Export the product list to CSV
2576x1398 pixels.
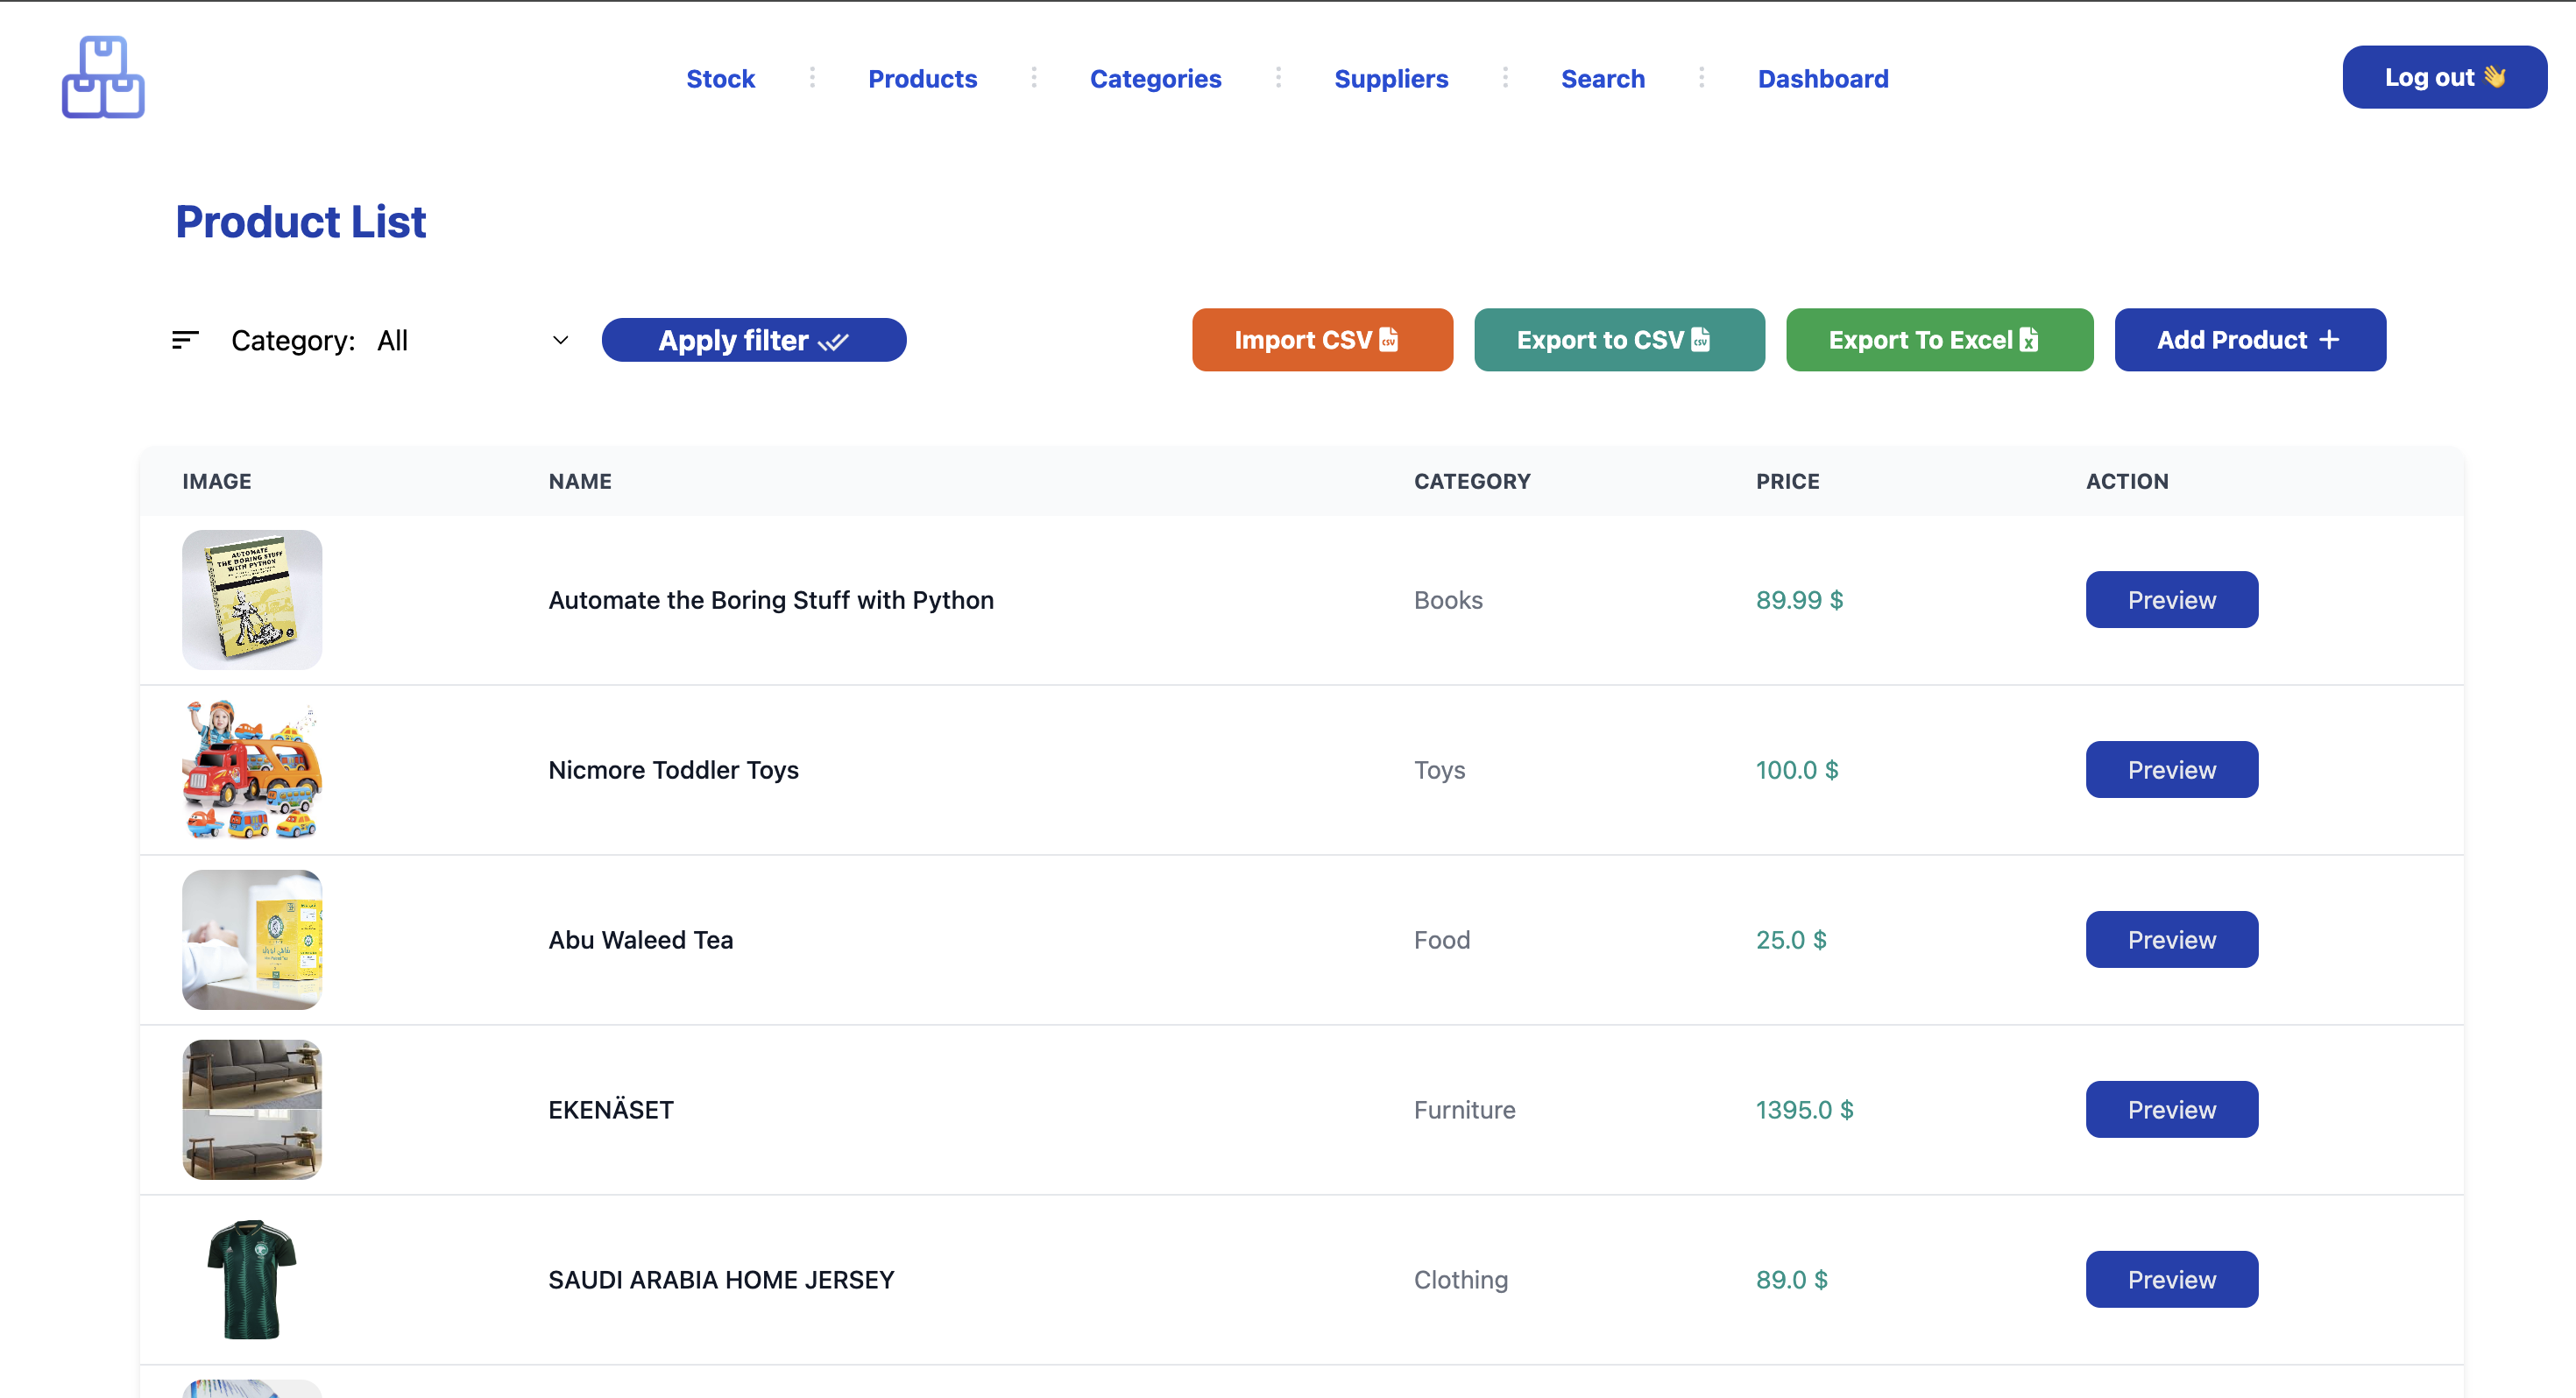1619,340
